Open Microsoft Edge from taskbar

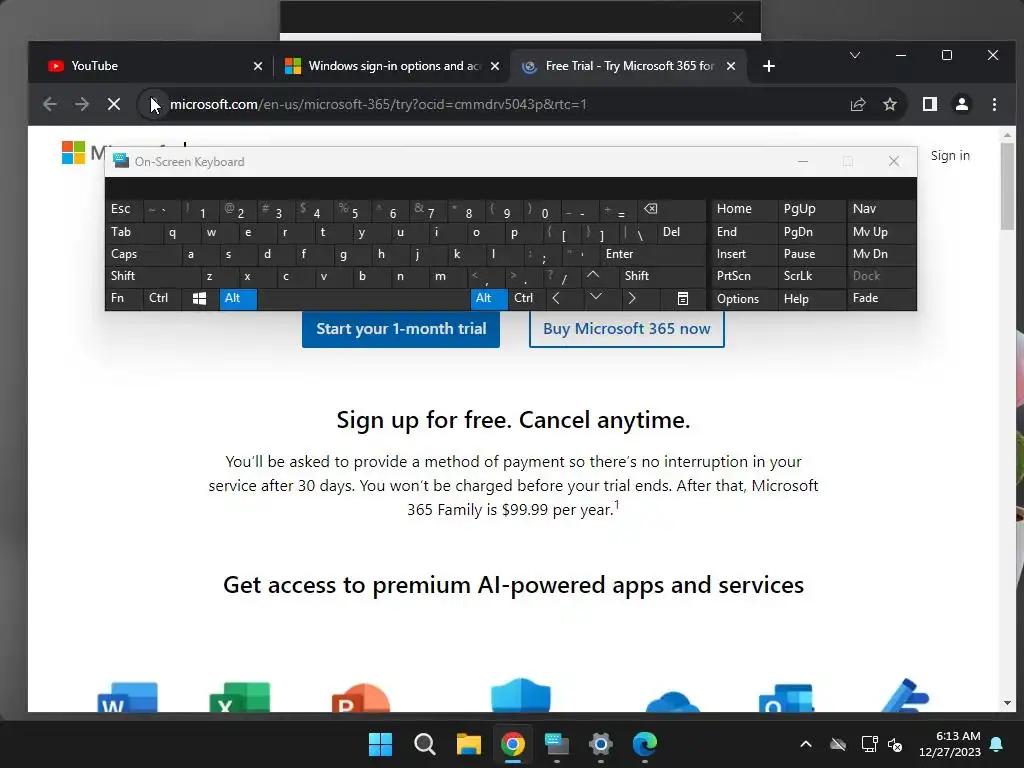(645, 744)
